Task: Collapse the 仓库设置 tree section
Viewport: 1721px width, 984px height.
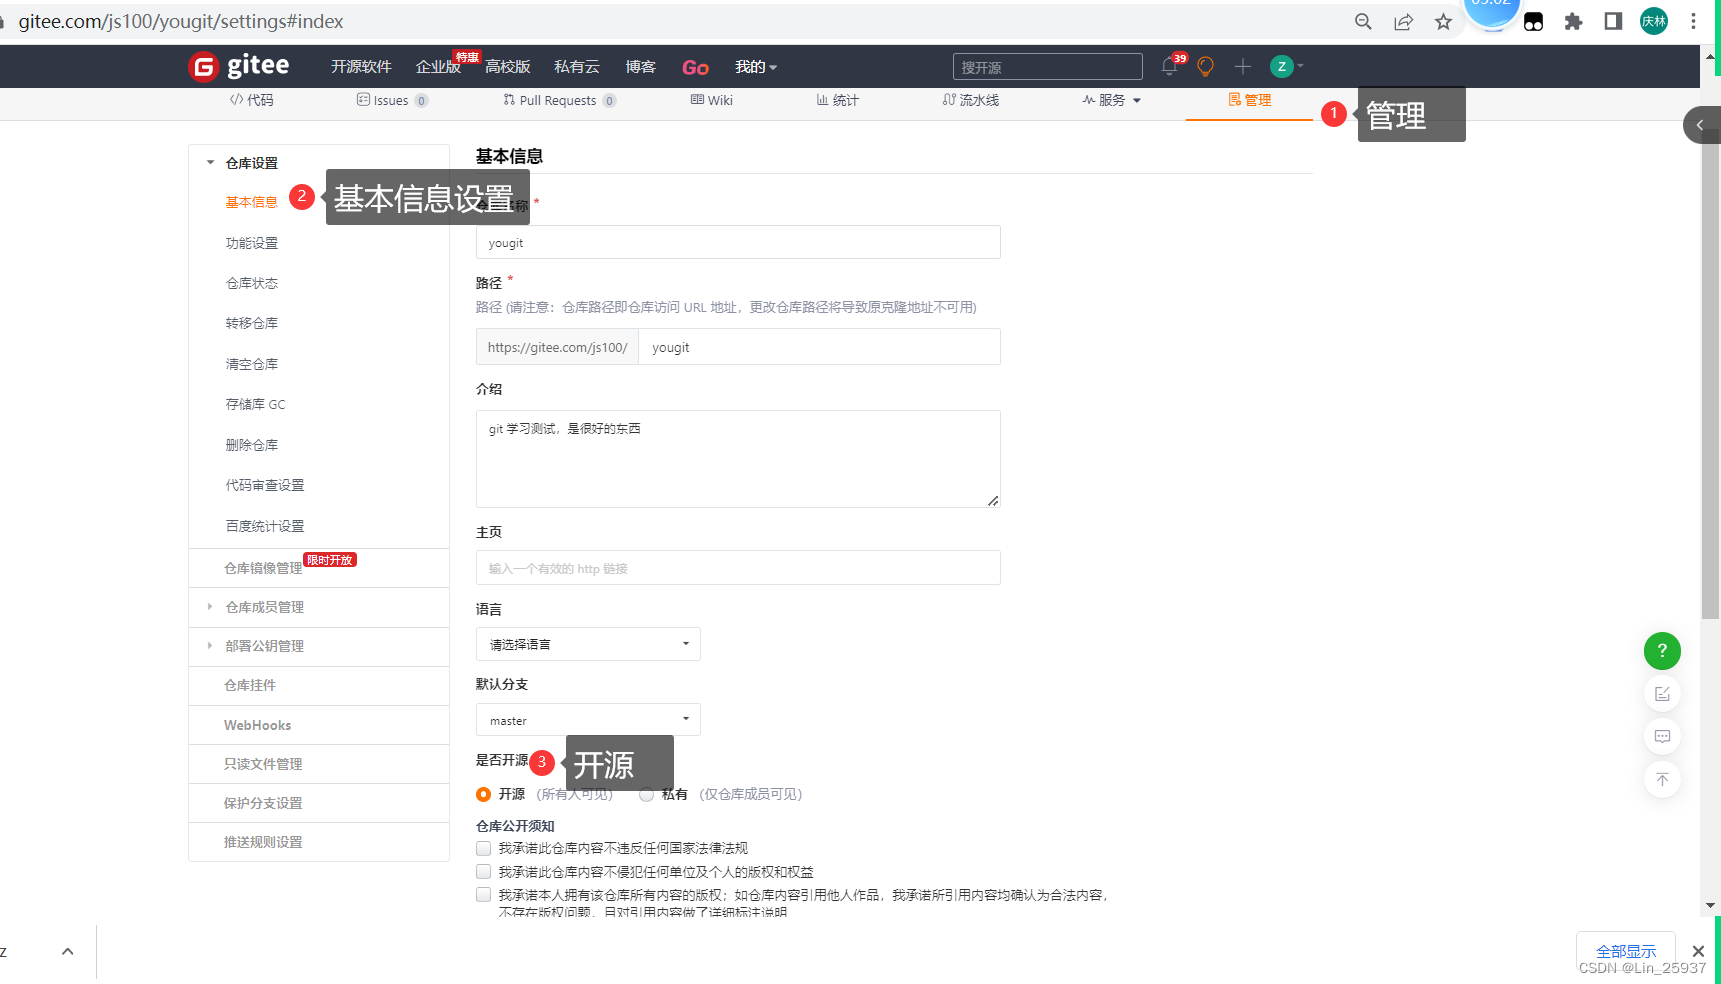Action: [x=211, y=162]
